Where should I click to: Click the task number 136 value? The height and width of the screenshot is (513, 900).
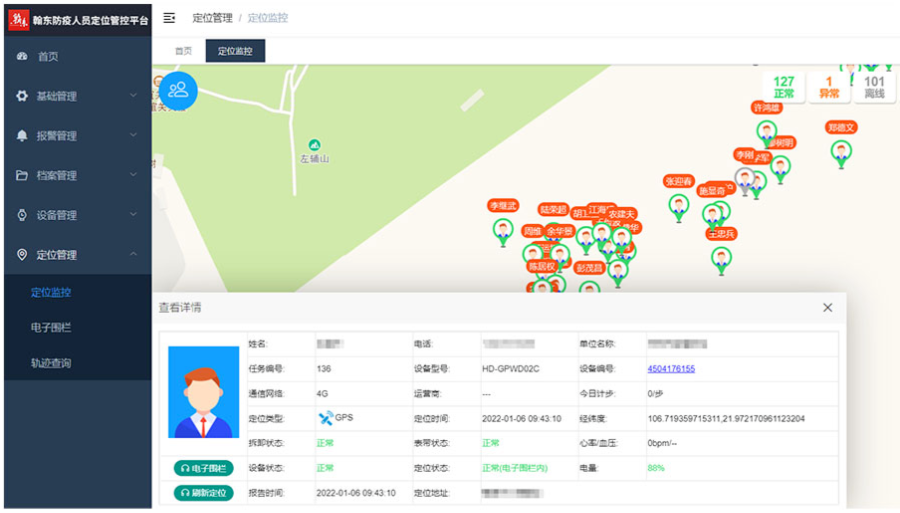tap(324, 369)
